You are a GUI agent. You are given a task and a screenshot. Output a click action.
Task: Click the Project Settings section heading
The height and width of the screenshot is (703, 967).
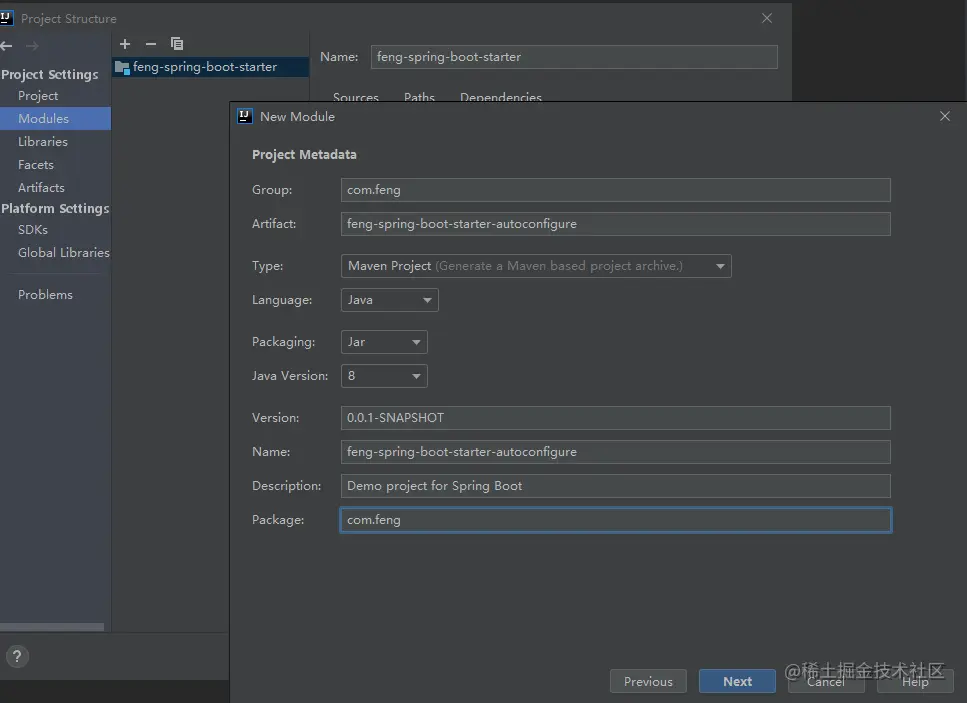point(49,75)
